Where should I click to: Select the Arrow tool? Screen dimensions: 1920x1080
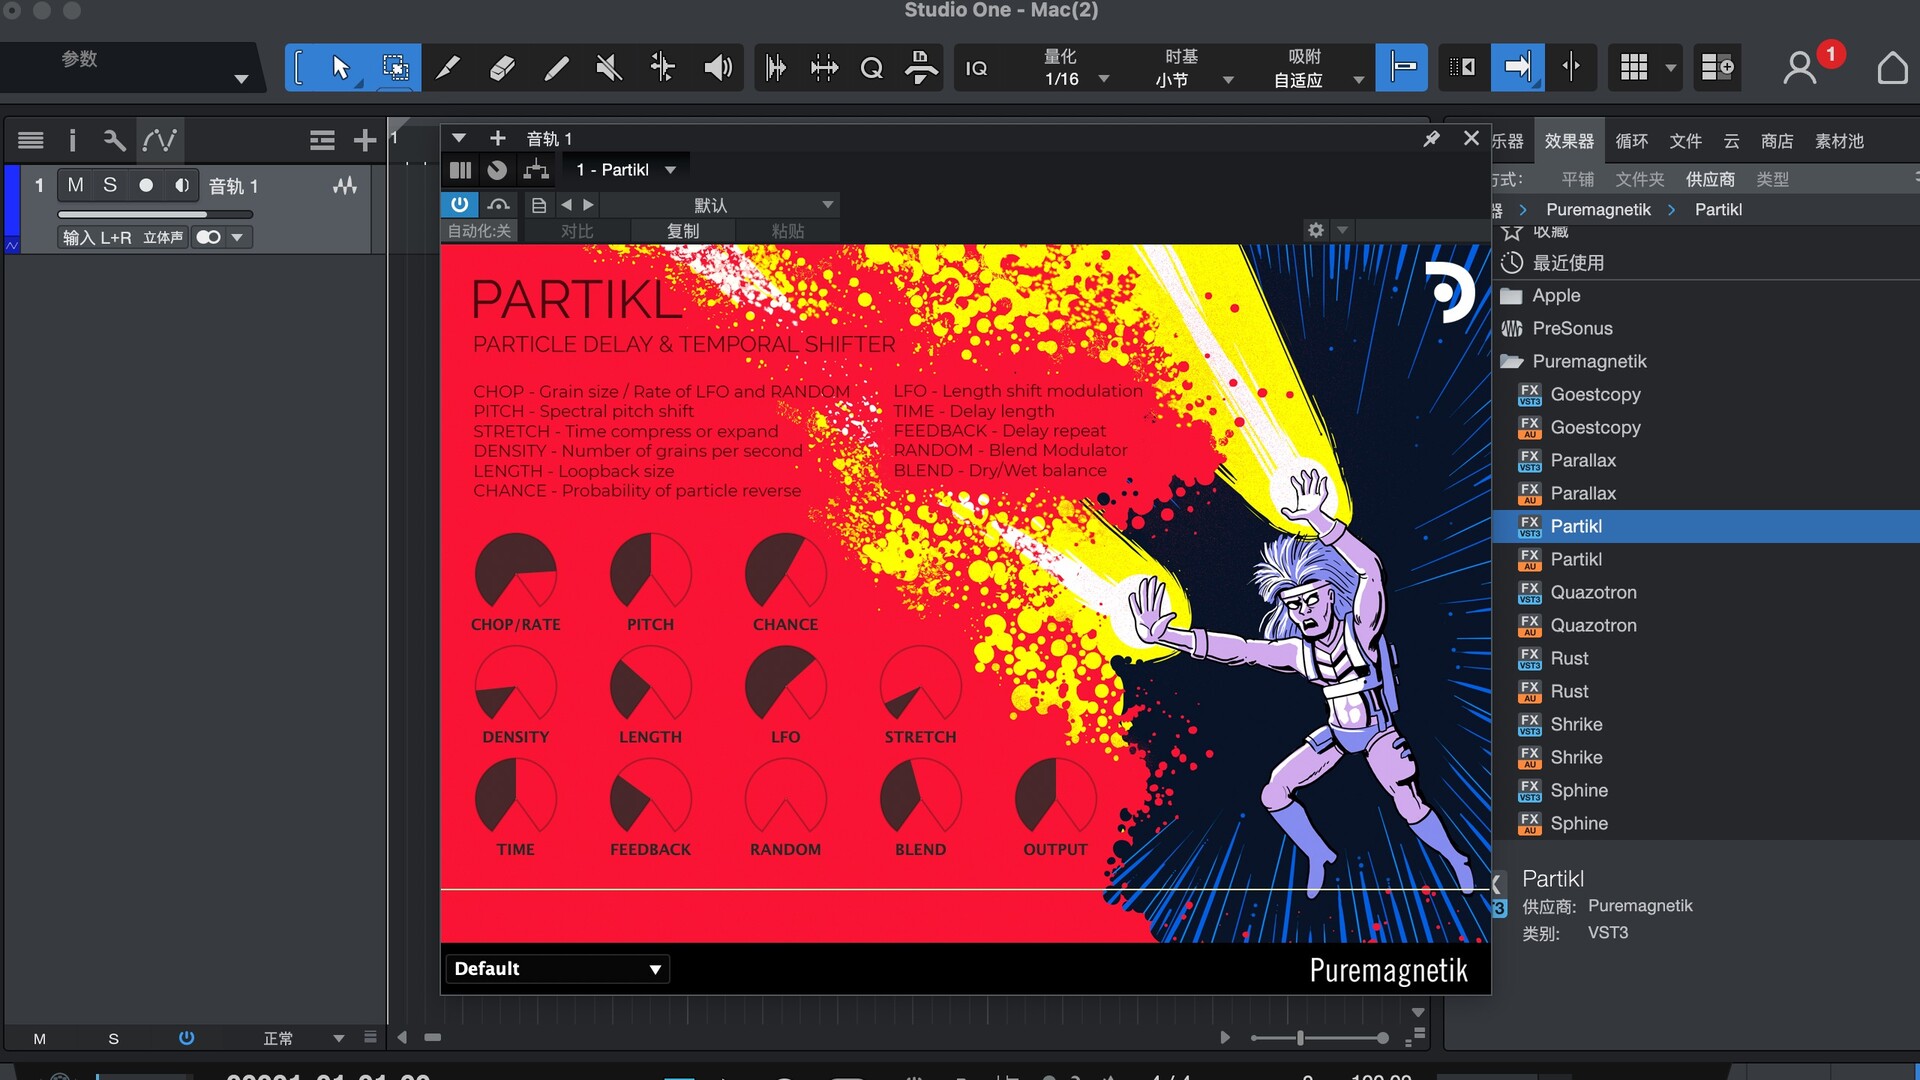pos(340,68)
